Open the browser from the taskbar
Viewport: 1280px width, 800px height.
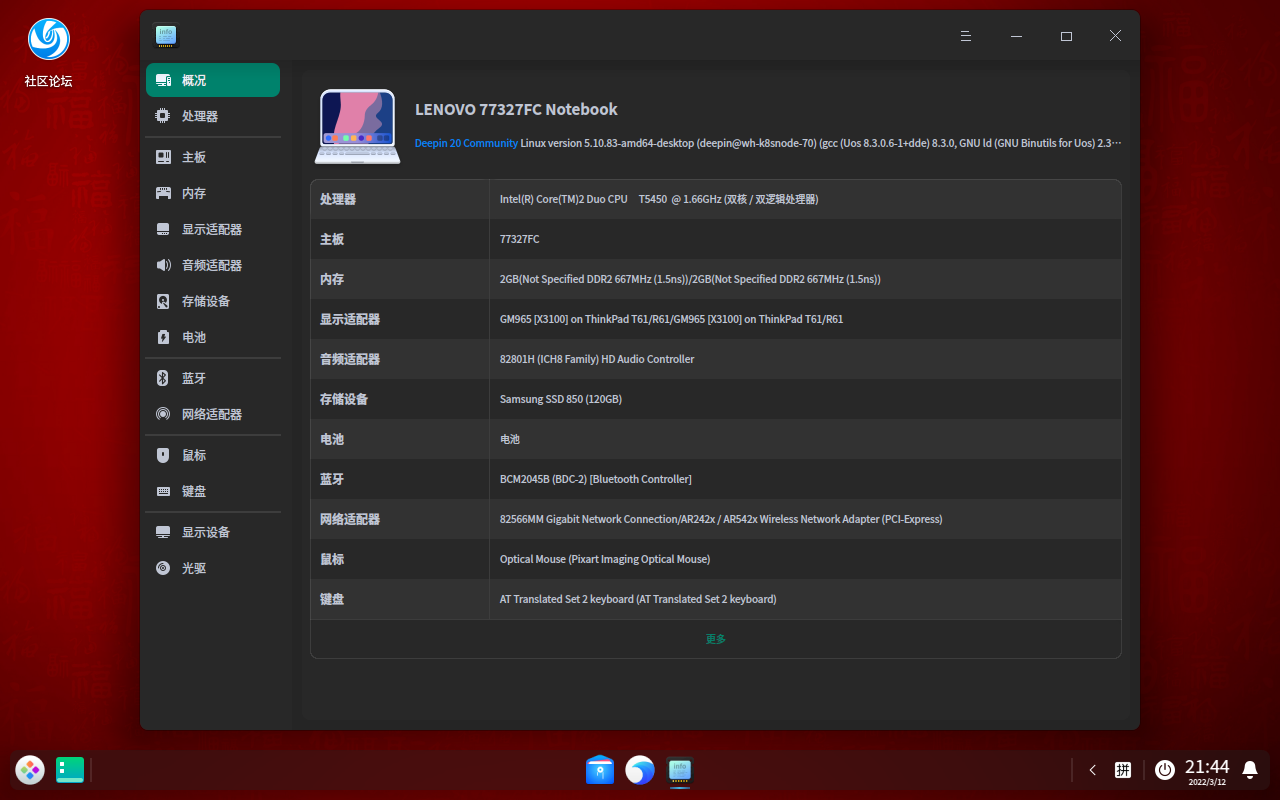(x=640, y=770)
